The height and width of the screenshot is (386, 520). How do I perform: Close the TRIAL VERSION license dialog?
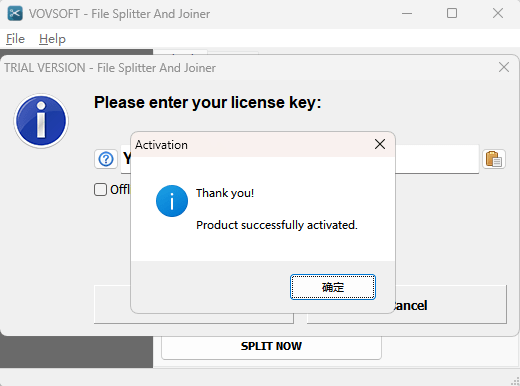(x=504, y=67)
